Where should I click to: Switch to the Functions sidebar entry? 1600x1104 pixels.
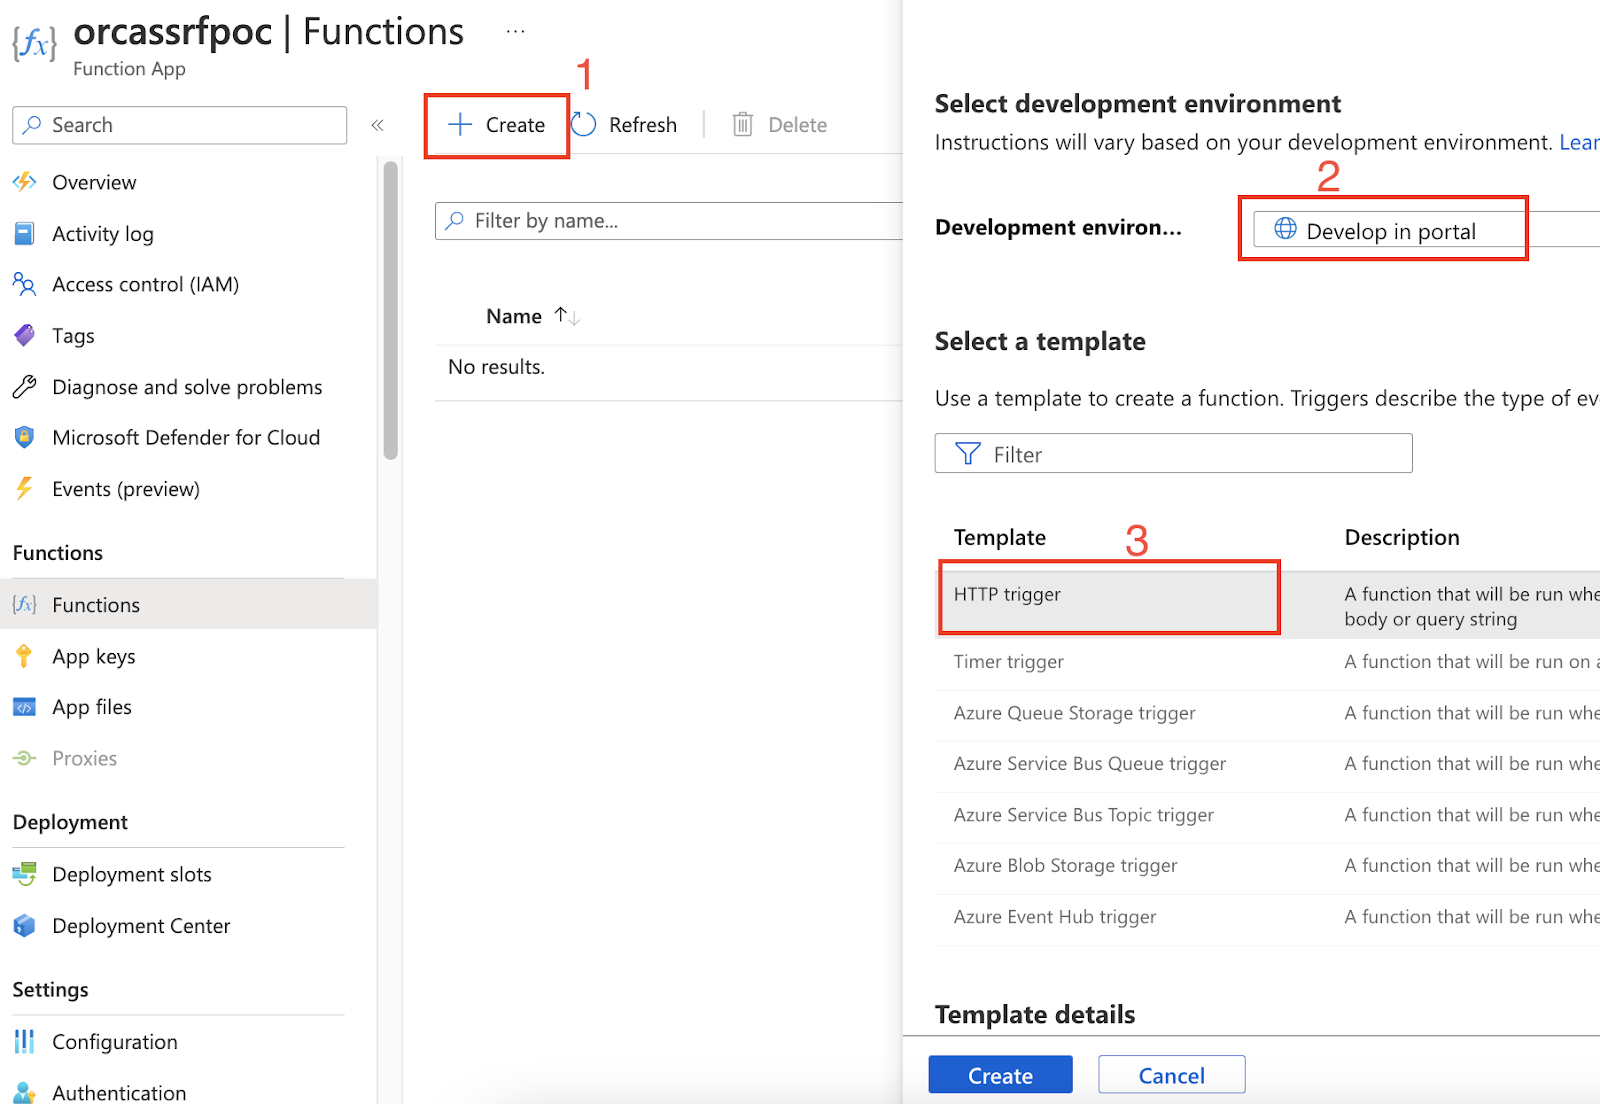(95, 604)
